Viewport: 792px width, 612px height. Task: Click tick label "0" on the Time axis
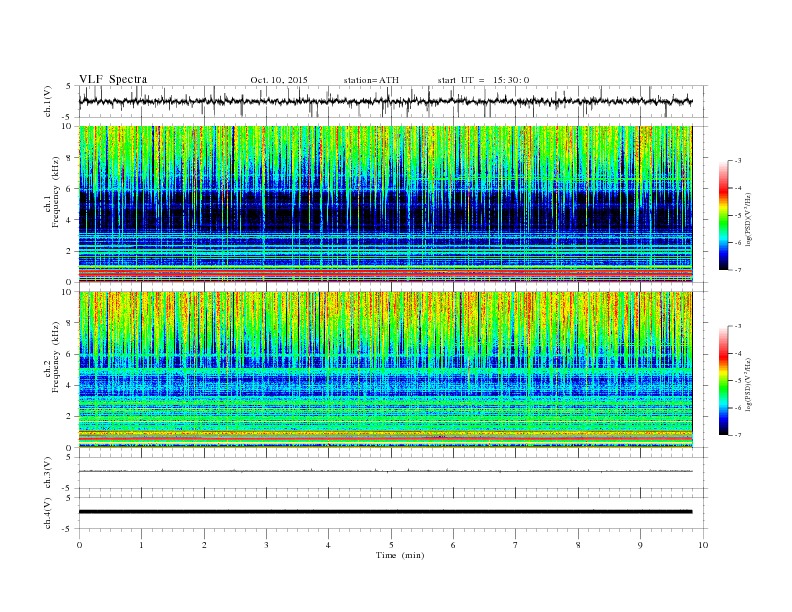[79, 545]
